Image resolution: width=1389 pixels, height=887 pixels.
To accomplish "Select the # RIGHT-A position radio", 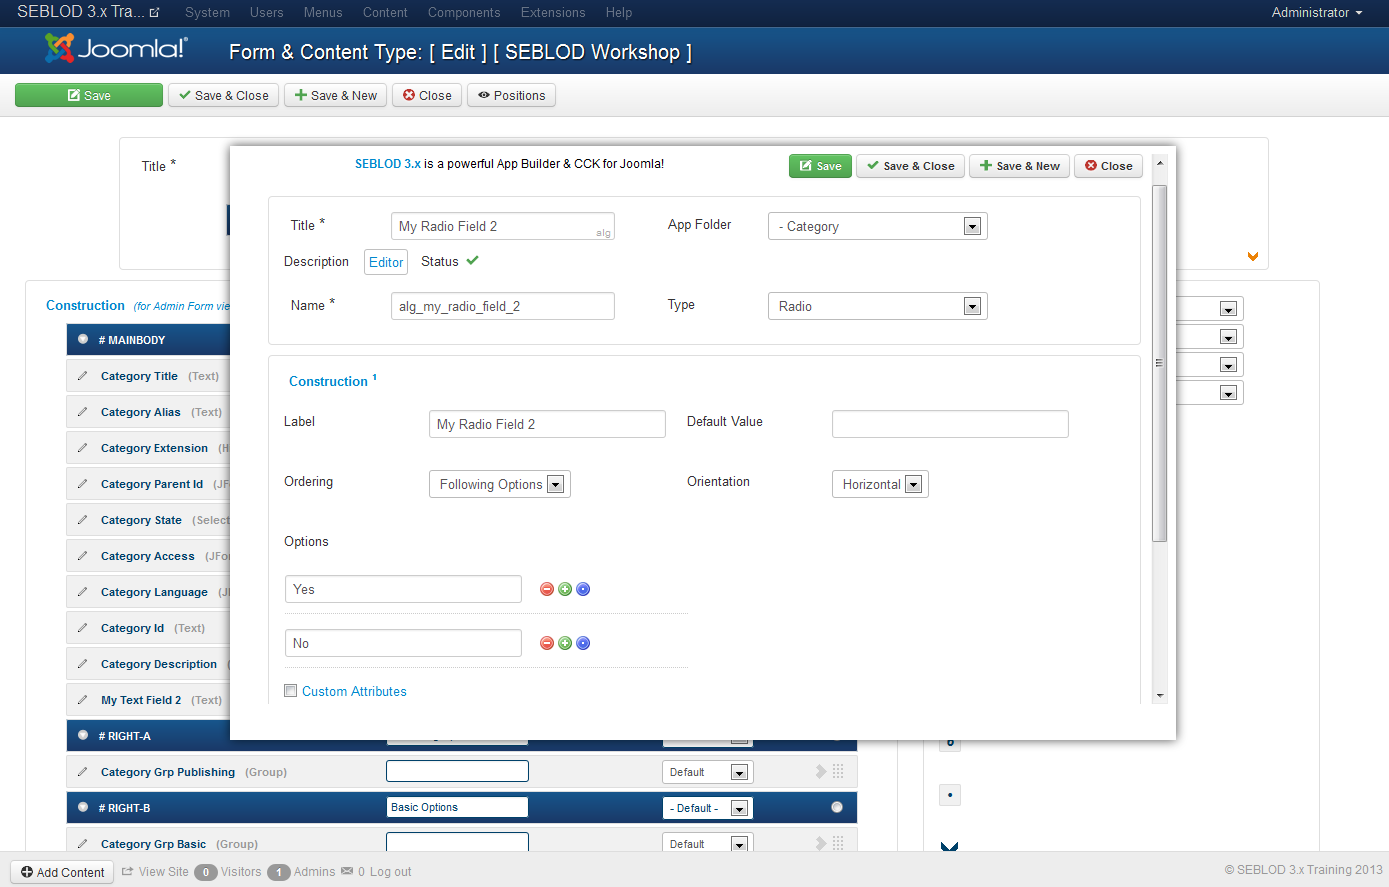I will (x=83, y=735).
